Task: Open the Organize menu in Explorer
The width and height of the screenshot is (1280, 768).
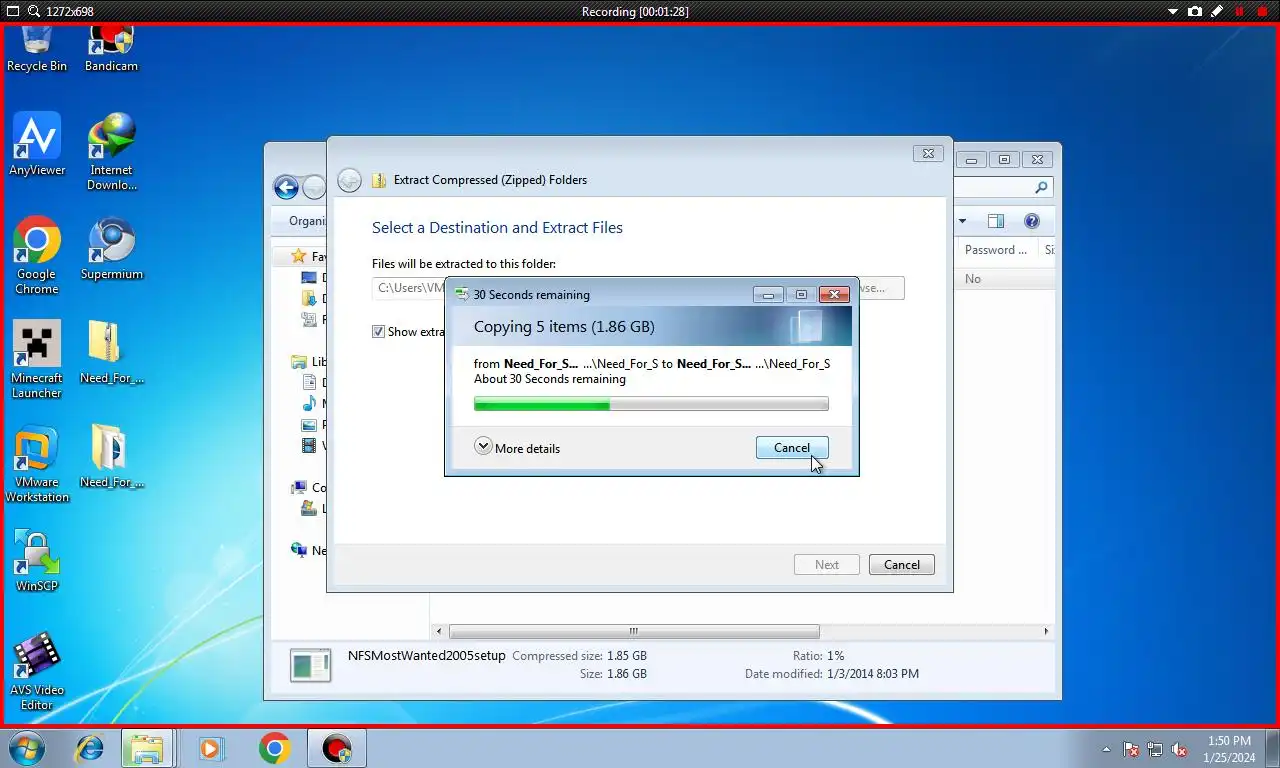Action: [307, 221]
